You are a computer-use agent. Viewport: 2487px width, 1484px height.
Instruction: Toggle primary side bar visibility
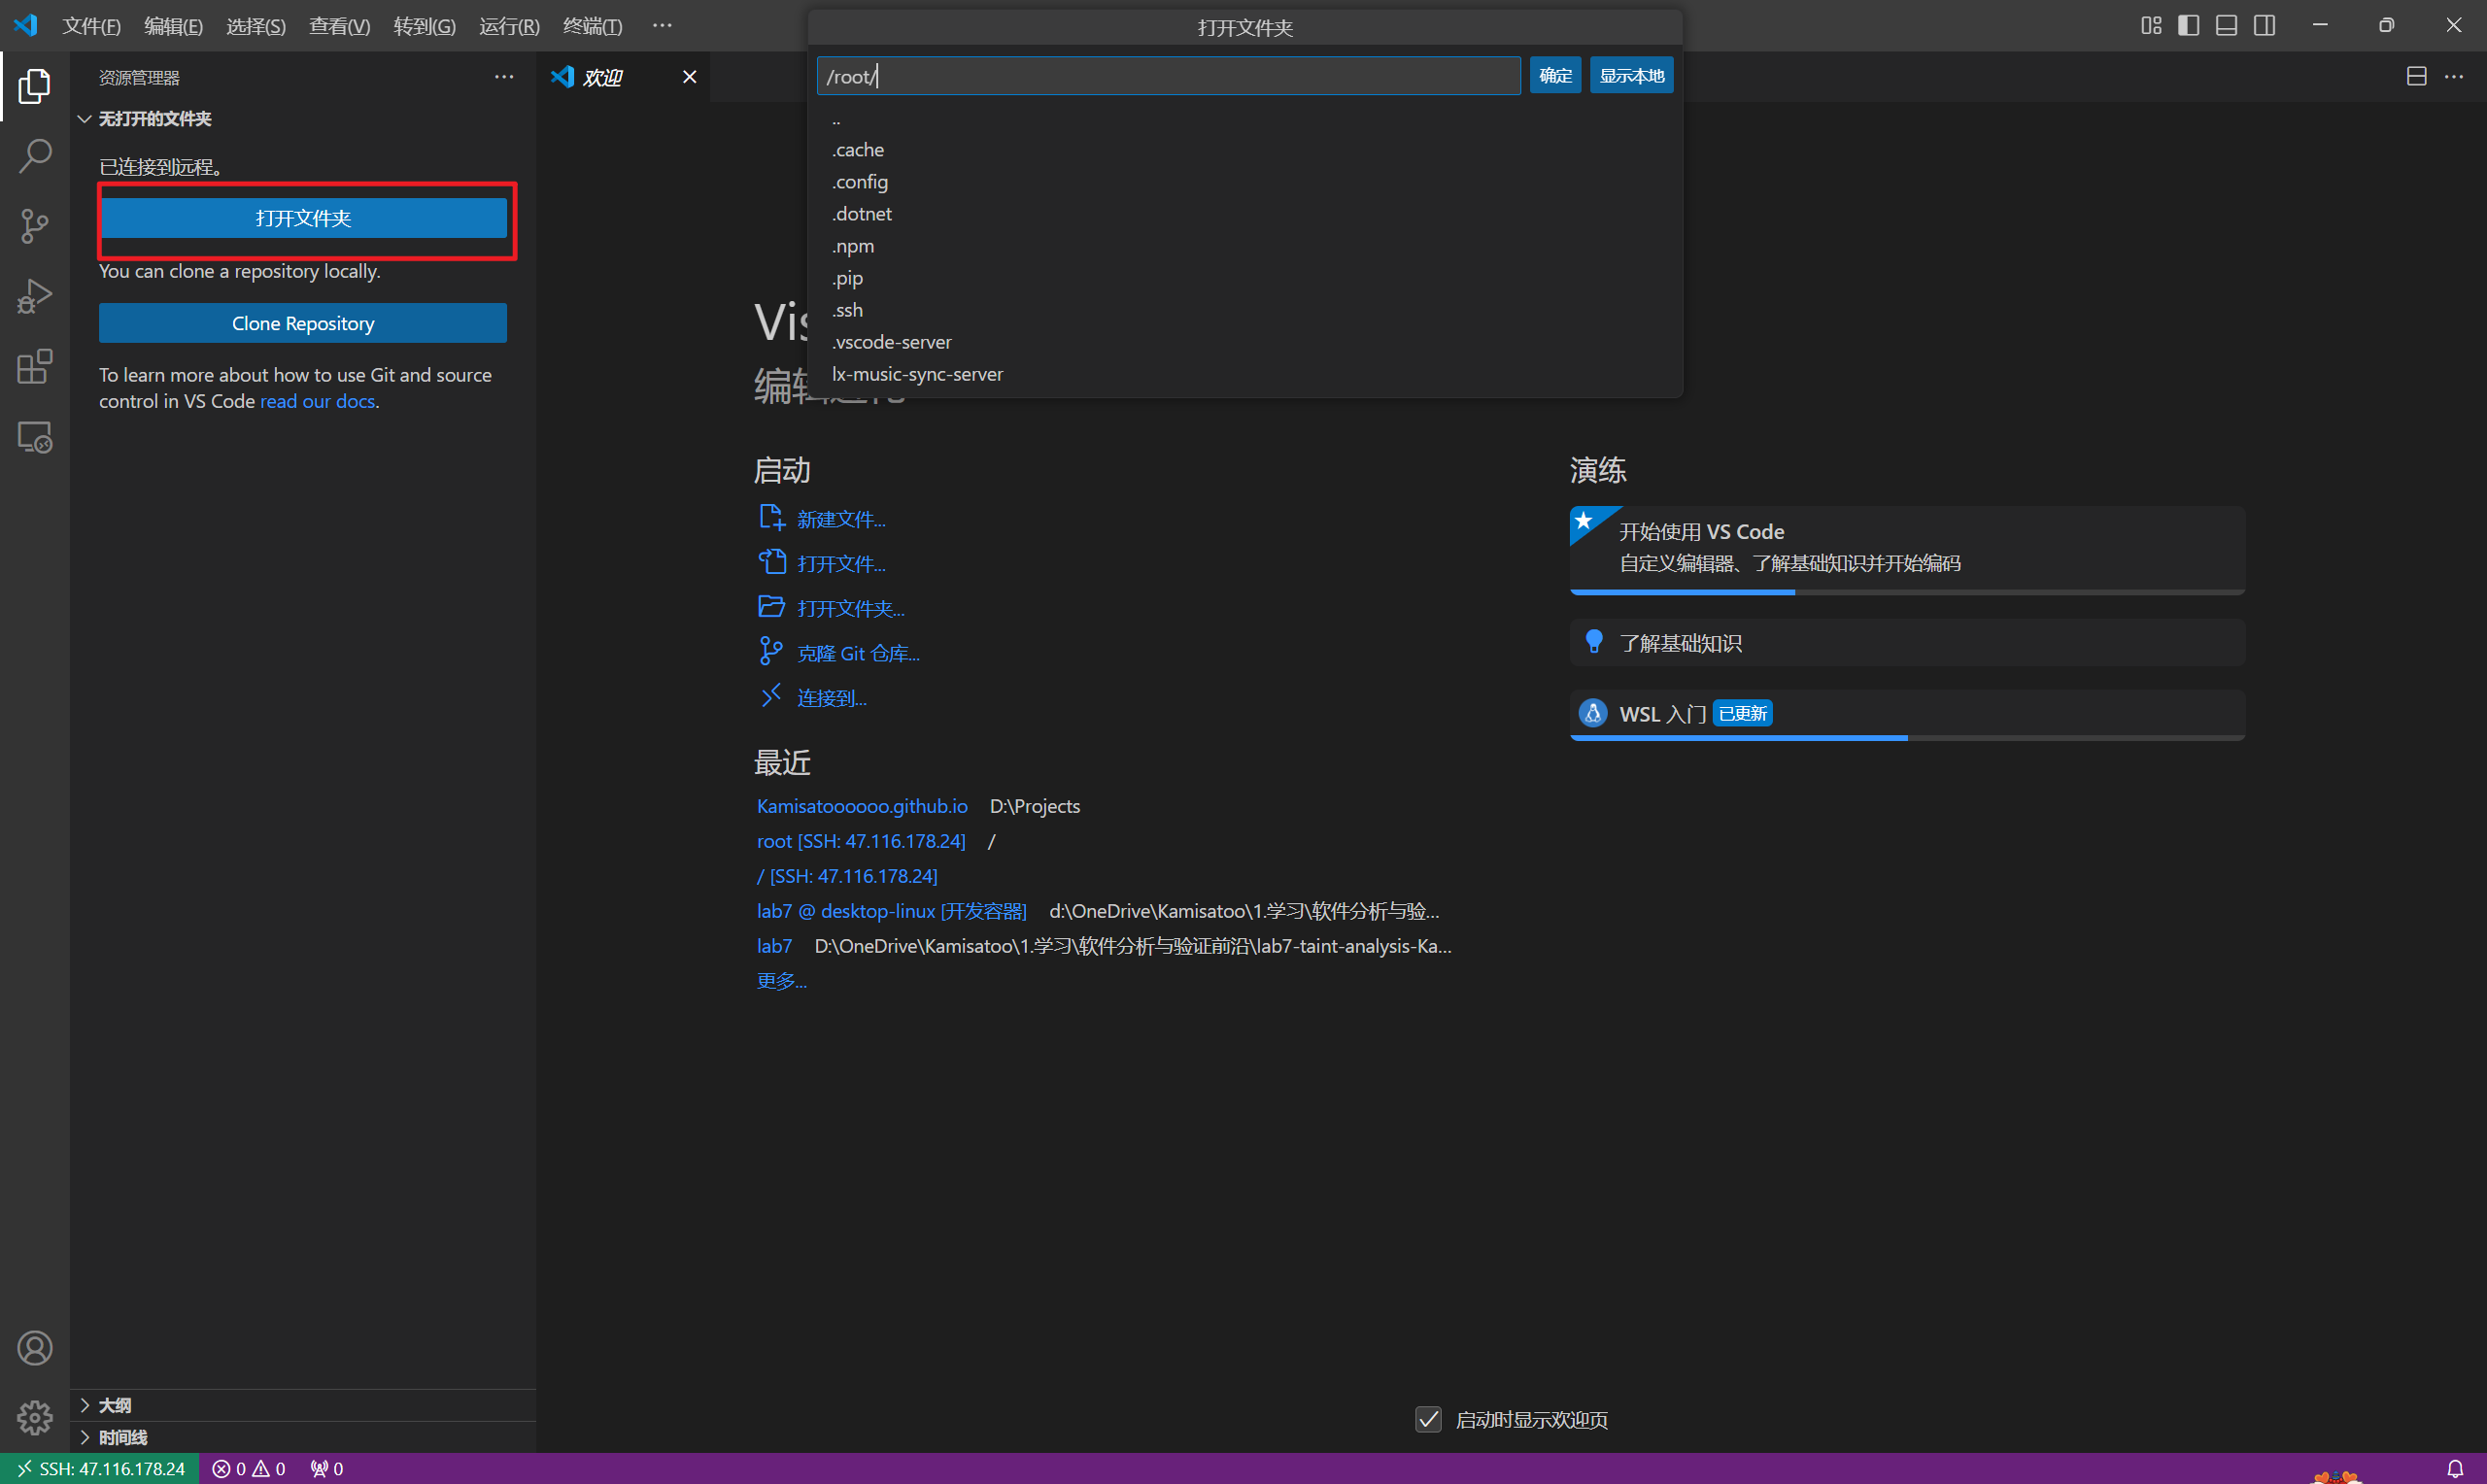pos(2188,26)
